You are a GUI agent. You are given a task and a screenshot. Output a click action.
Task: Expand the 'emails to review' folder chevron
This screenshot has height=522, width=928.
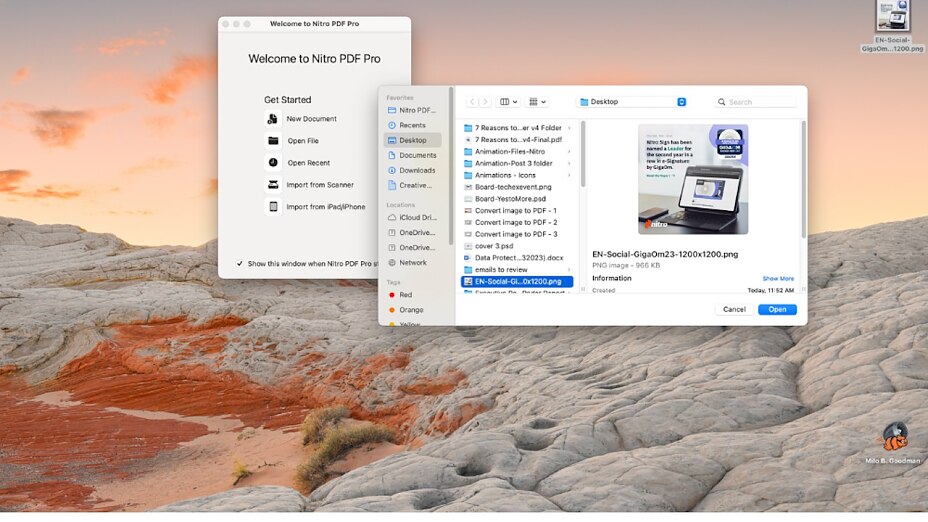[569, 270]
